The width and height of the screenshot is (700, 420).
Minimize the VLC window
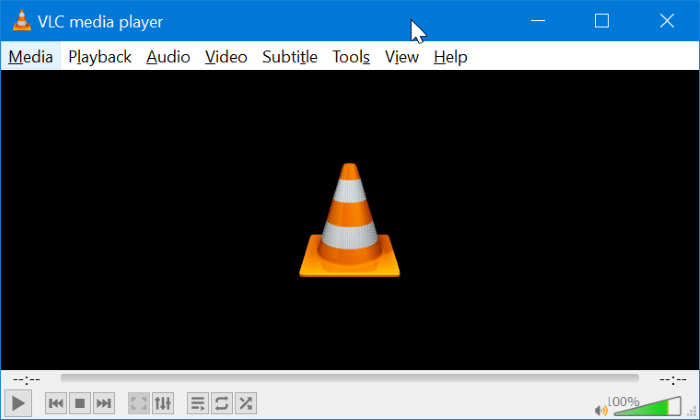click(x=538, y=21)
